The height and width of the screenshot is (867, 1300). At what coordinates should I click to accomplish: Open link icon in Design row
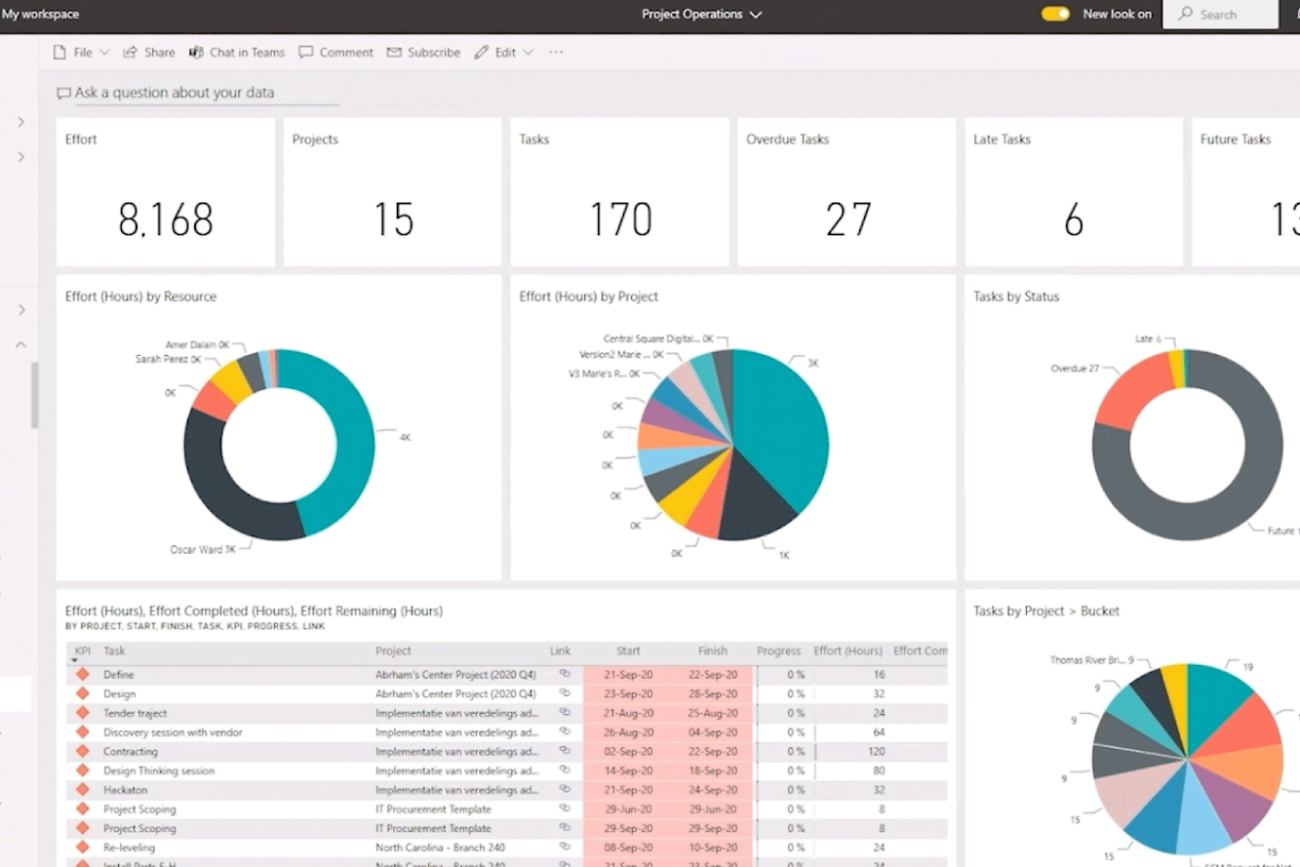click(564, 693)
